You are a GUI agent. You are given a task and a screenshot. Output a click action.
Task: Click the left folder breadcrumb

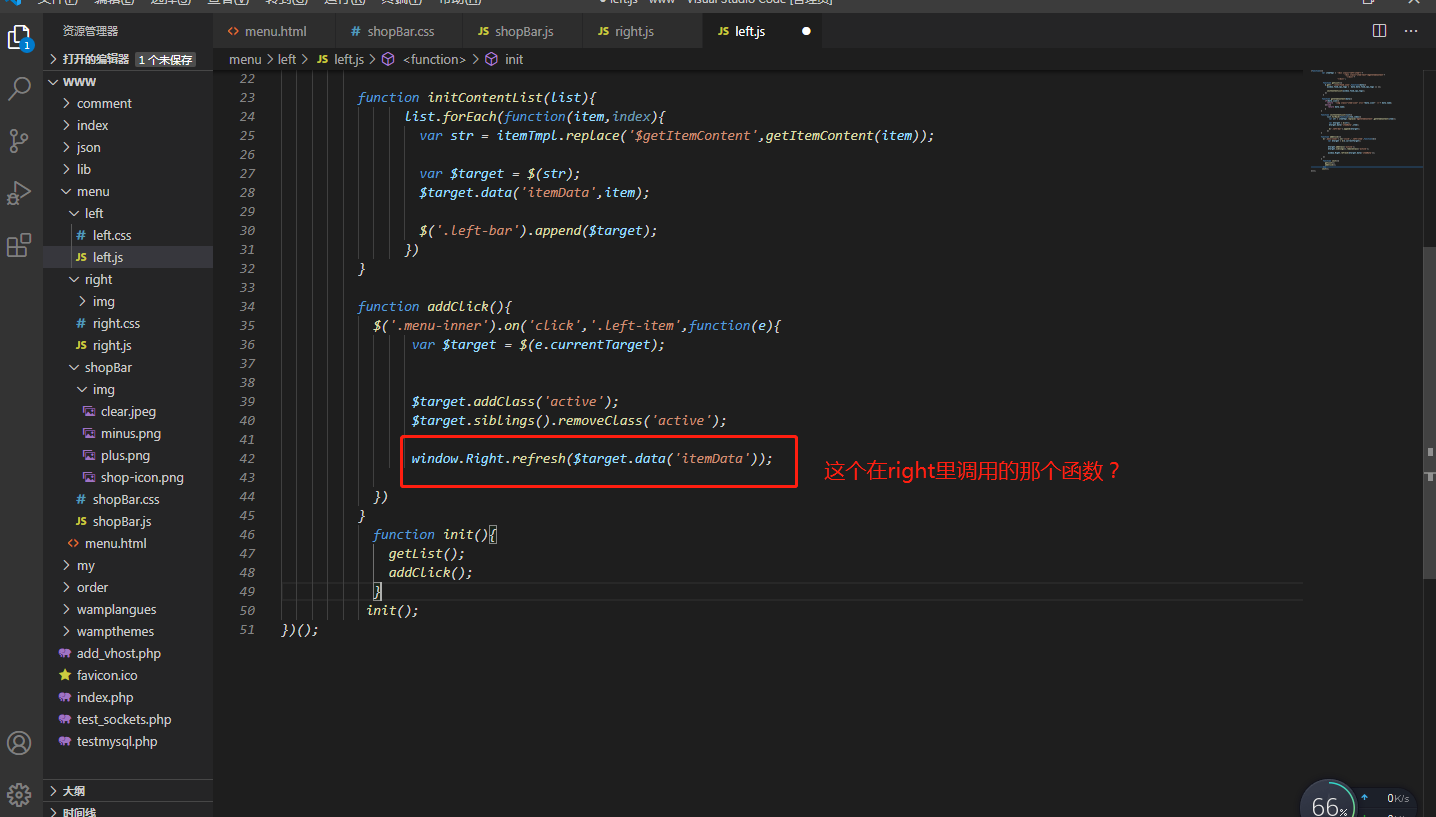point(287,59)
